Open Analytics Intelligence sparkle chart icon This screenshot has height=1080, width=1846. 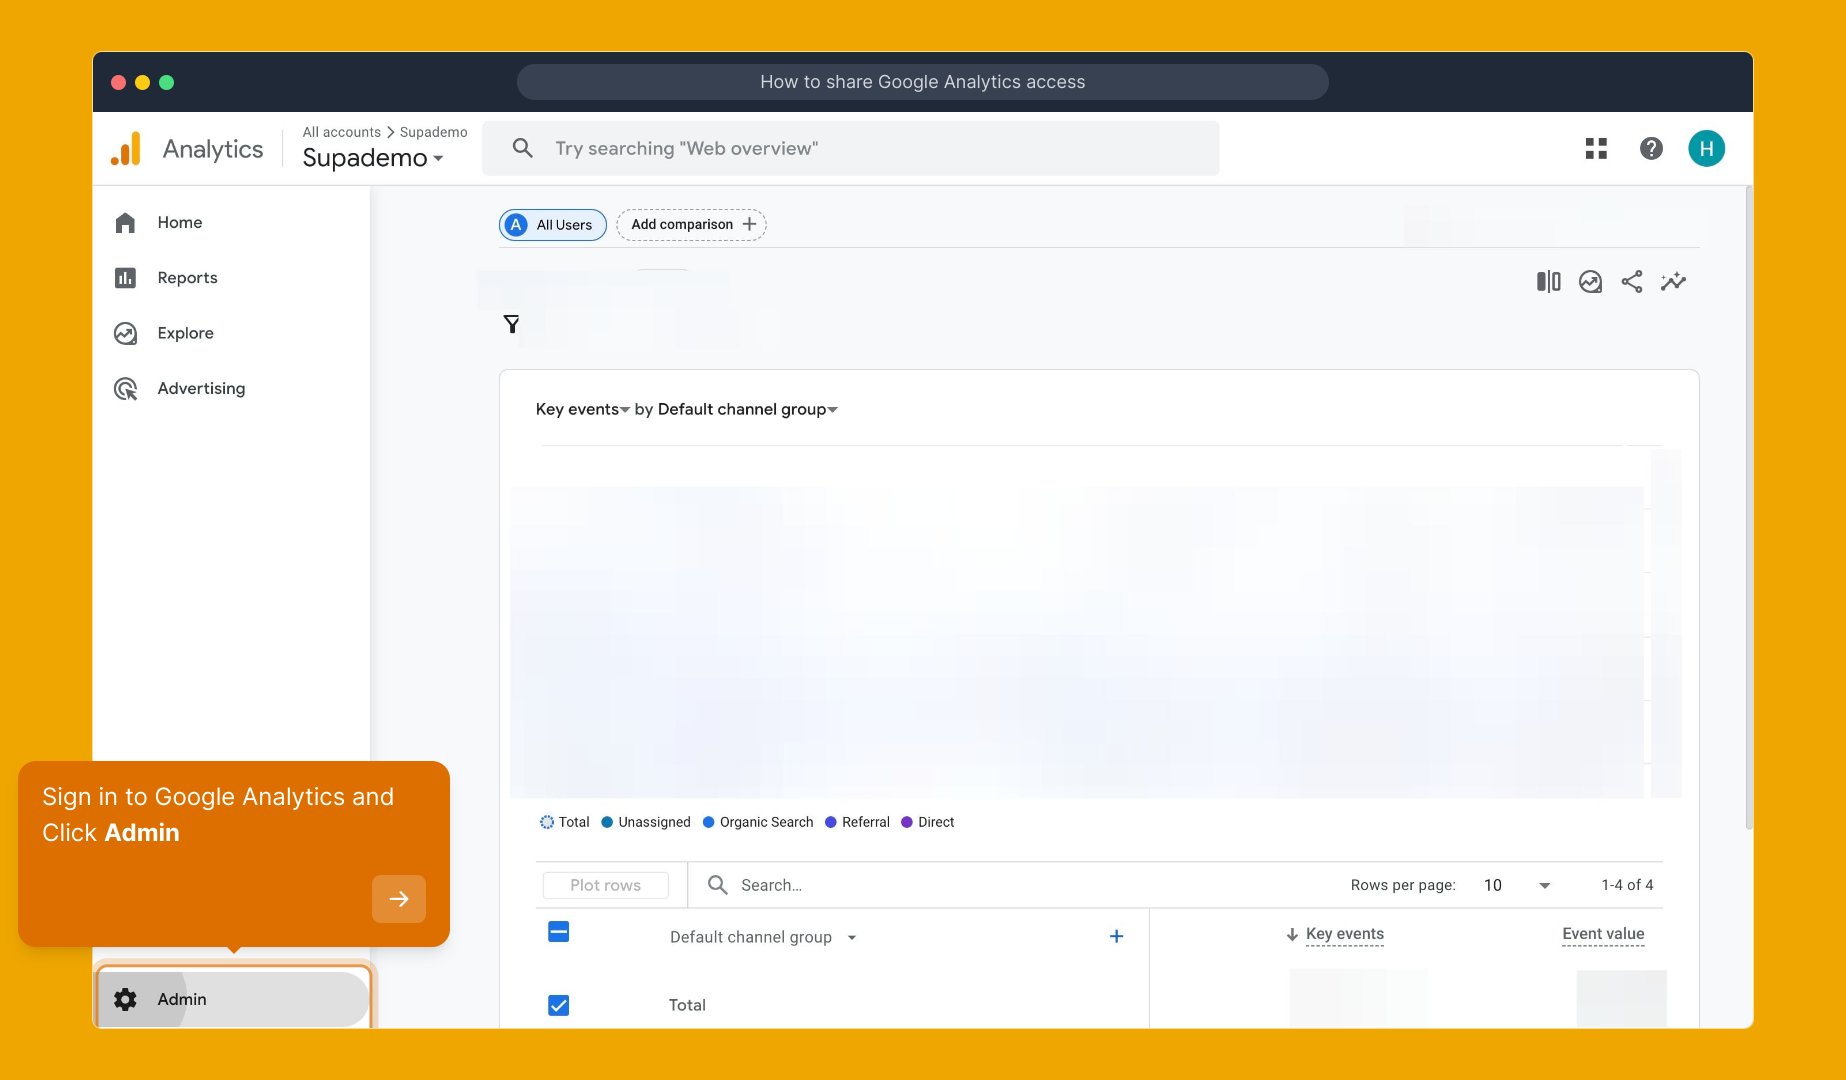click(1674, 282)
